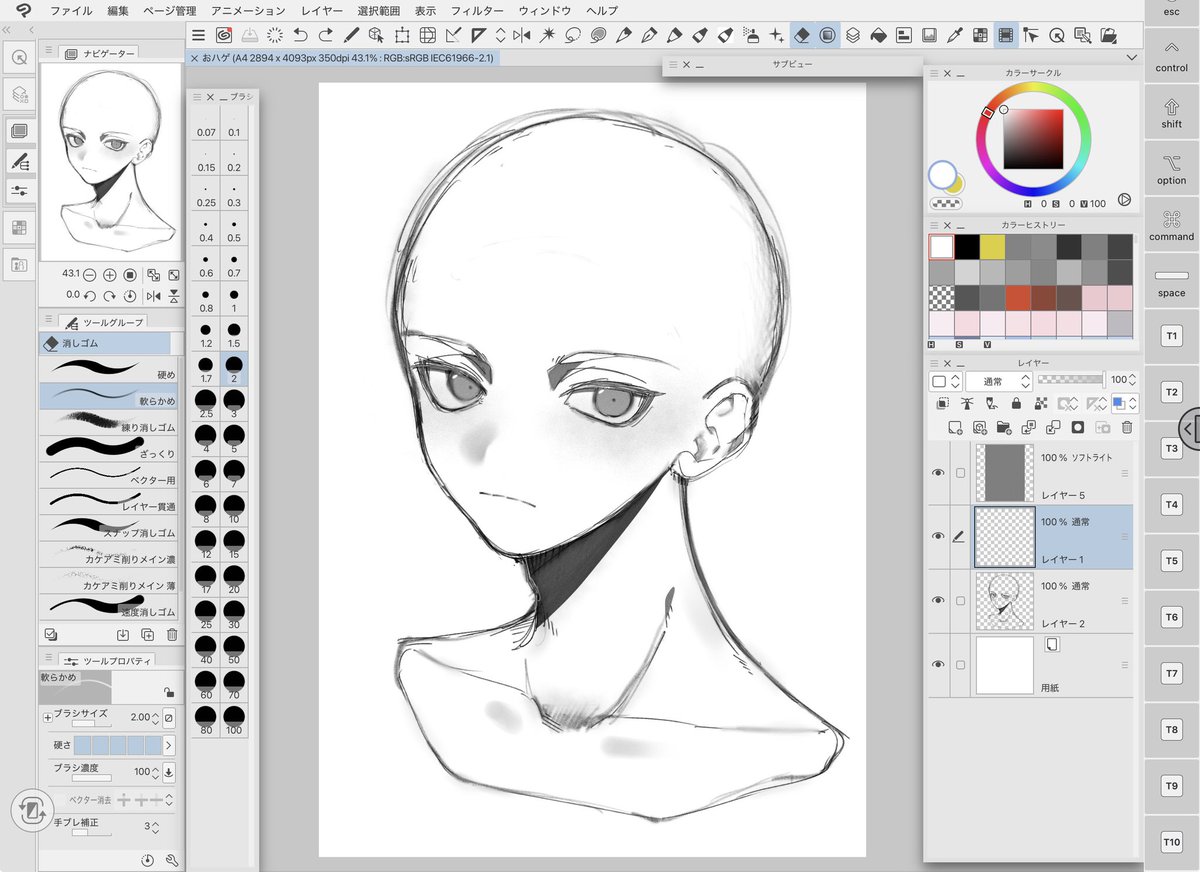Click the Redo arrow icon
Image resolution: width=1200 pixels, height=872 pixels.
326,35
